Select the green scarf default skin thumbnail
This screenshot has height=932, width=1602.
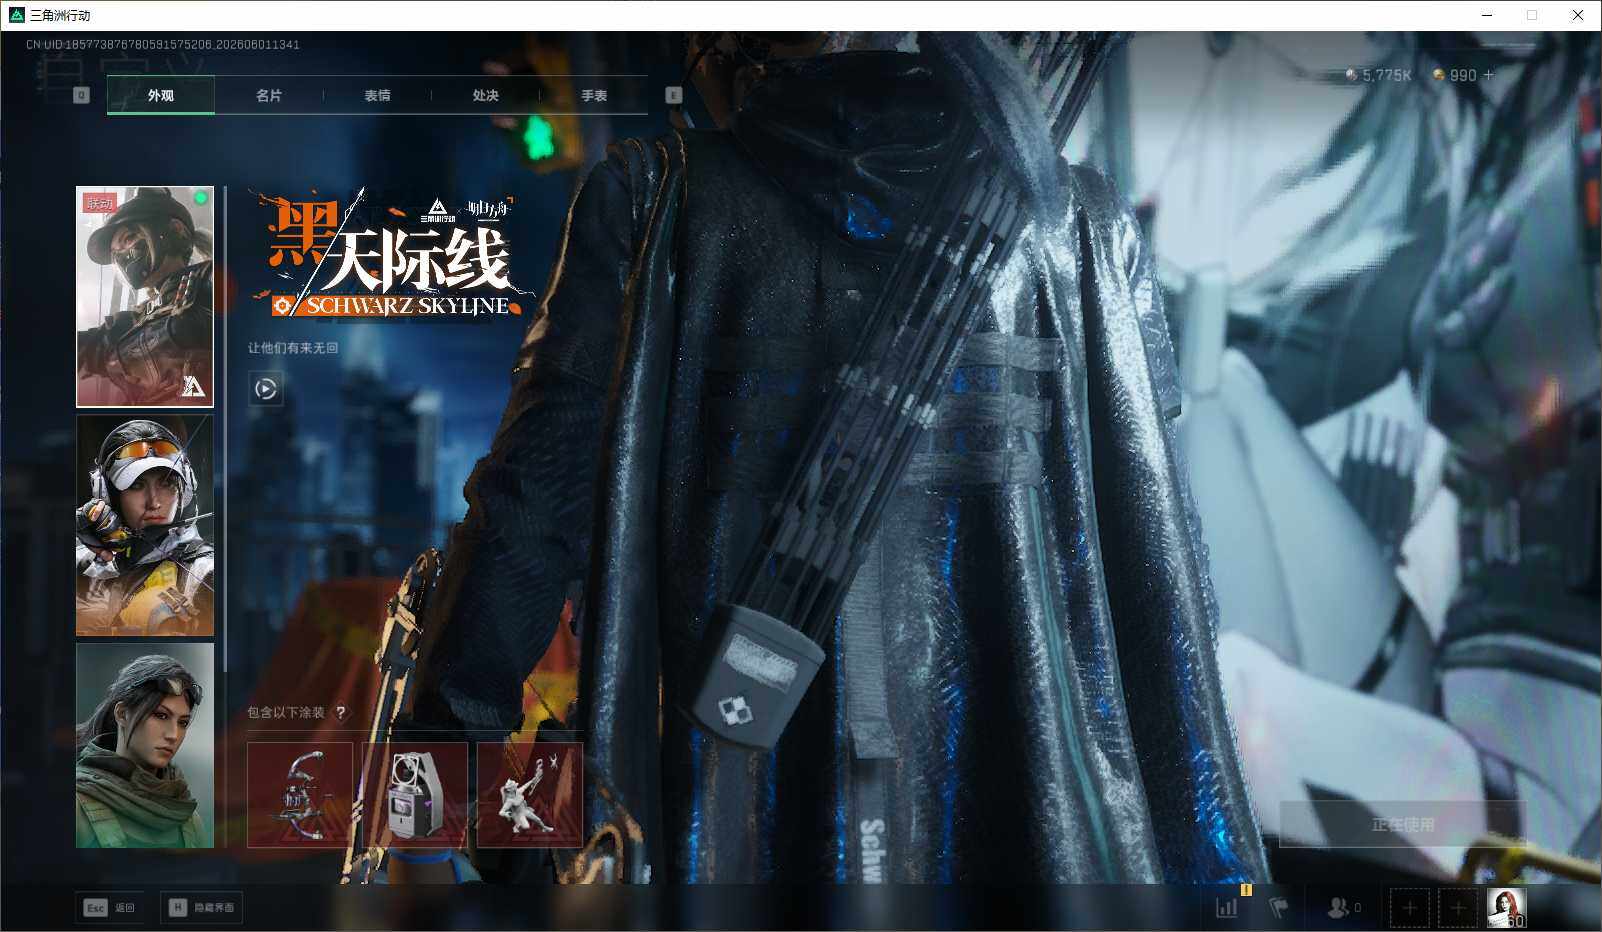tap(145, 745)
